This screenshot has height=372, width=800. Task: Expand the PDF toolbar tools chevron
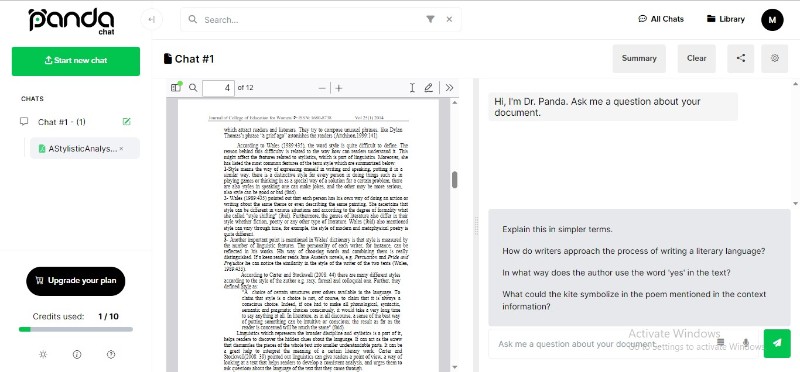(449, 88)
